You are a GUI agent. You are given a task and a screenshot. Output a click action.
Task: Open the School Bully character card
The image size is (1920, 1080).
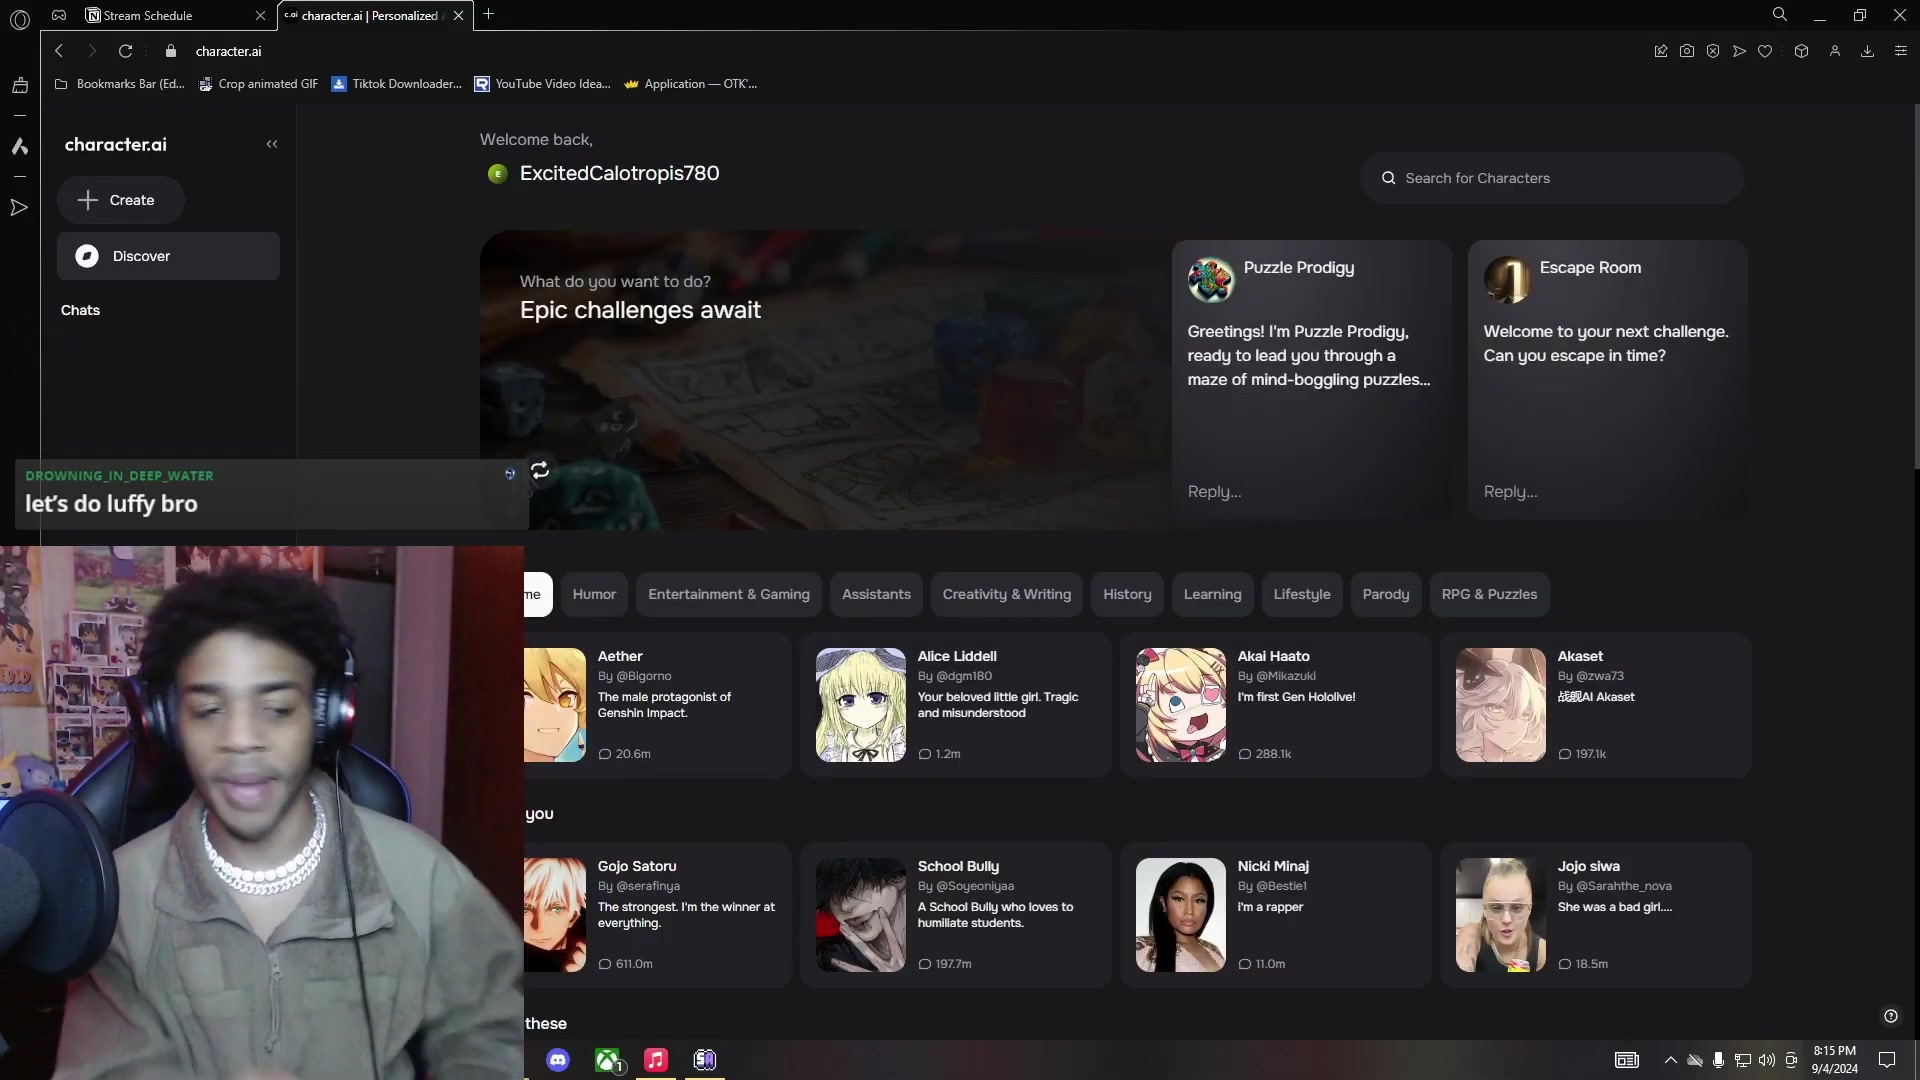click(x=955, y=915)
